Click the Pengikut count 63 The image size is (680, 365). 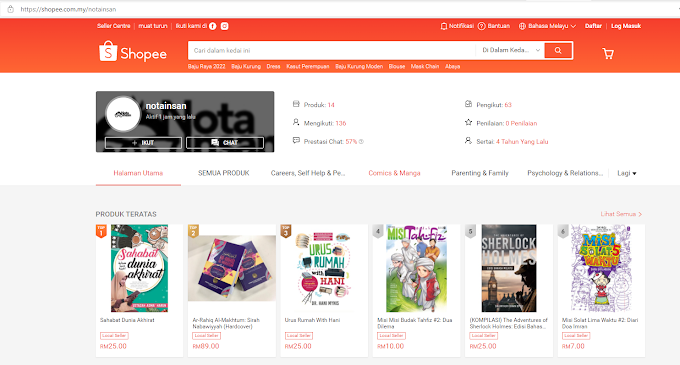point(508,105)
